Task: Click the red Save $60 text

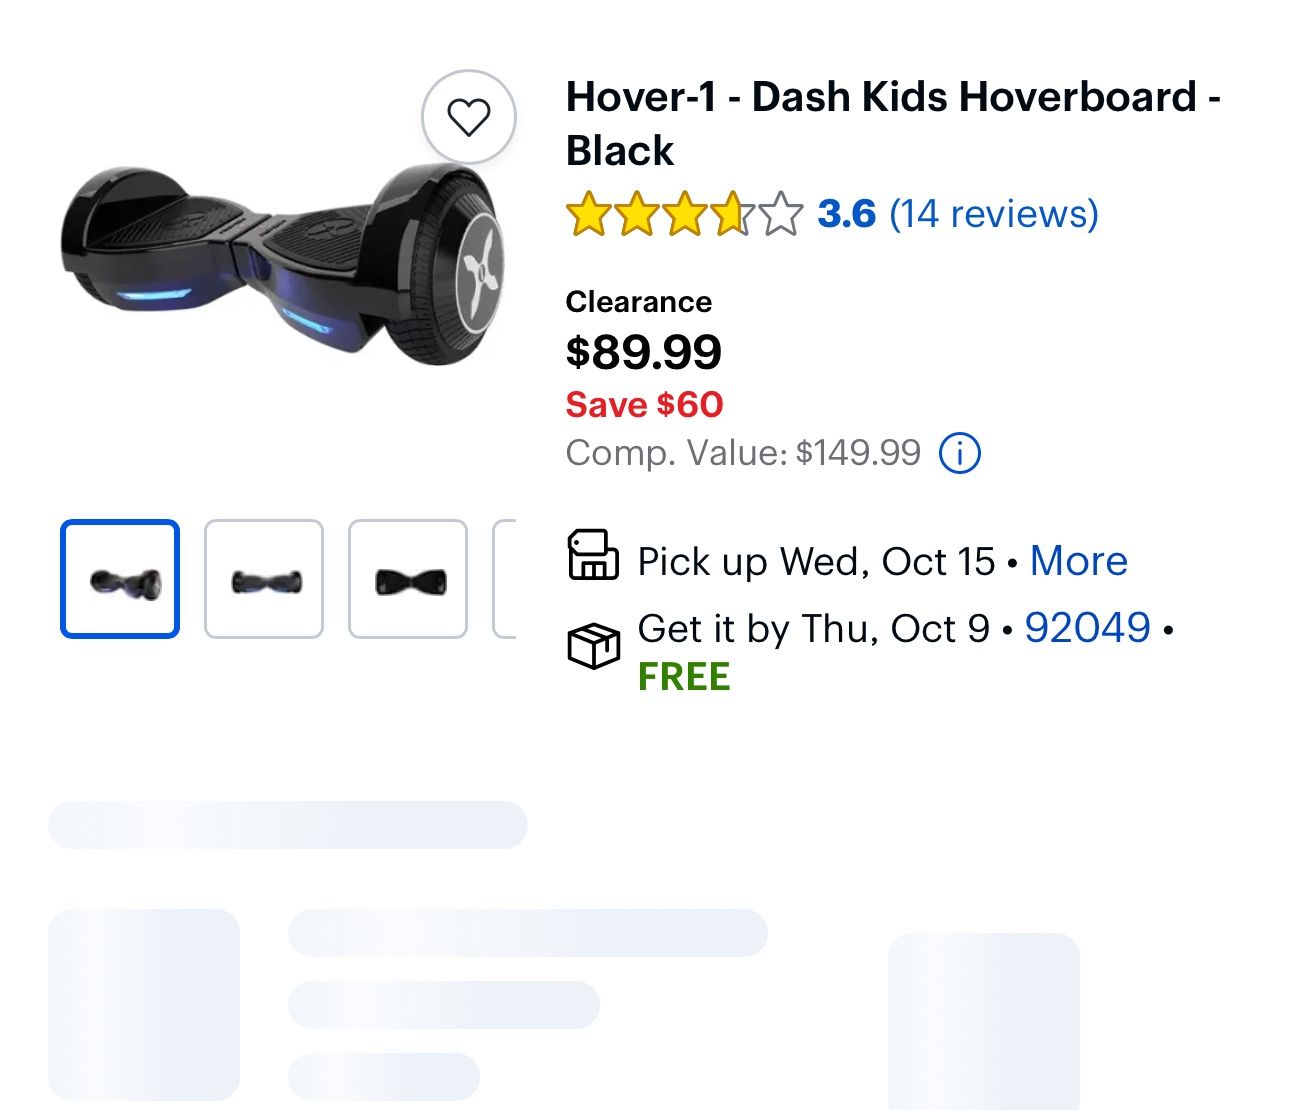Action: click(644, 405)
